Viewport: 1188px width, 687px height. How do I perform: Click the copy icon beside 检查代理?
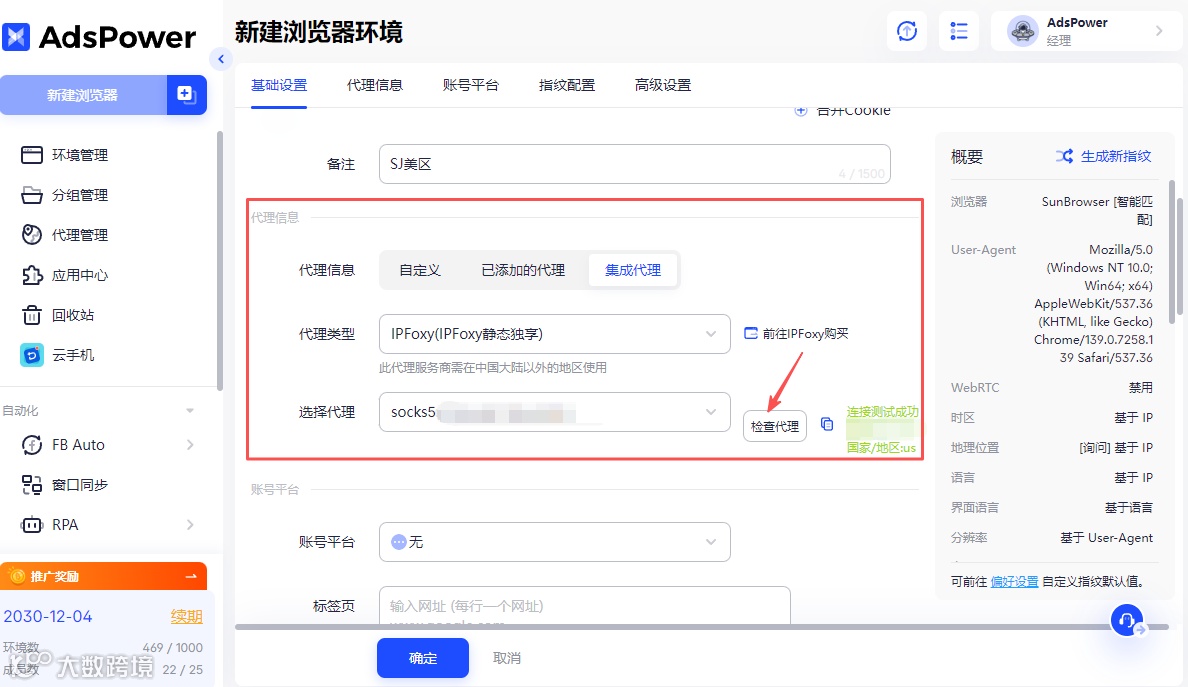tap(827, 424)
